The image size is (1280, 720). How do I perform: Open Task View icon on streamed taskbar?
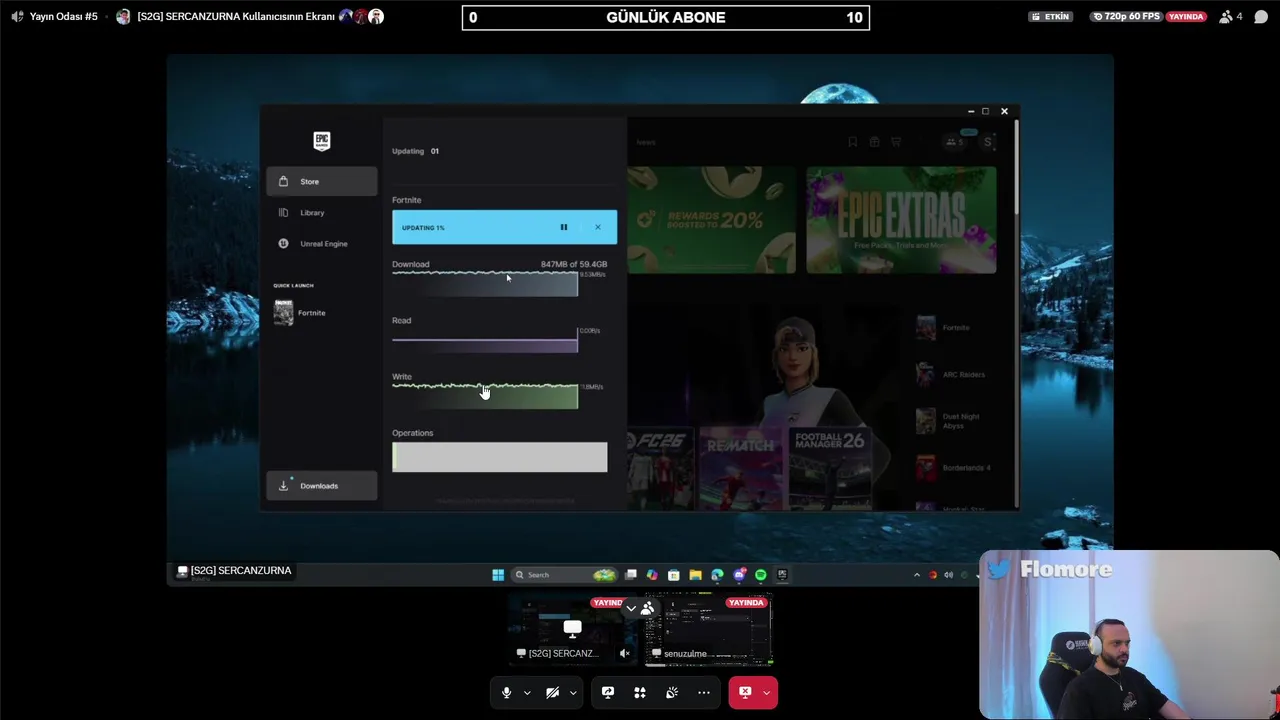(631, 575)
